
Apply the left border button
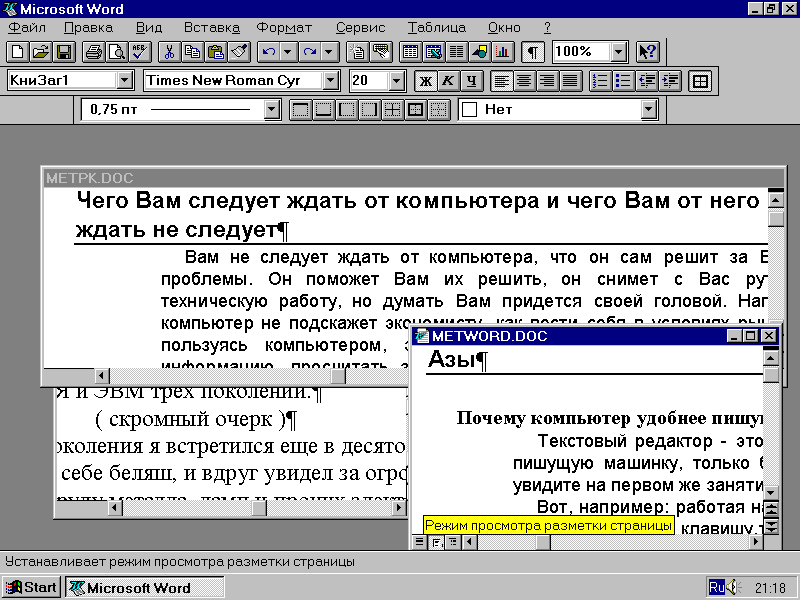(346, 110)
